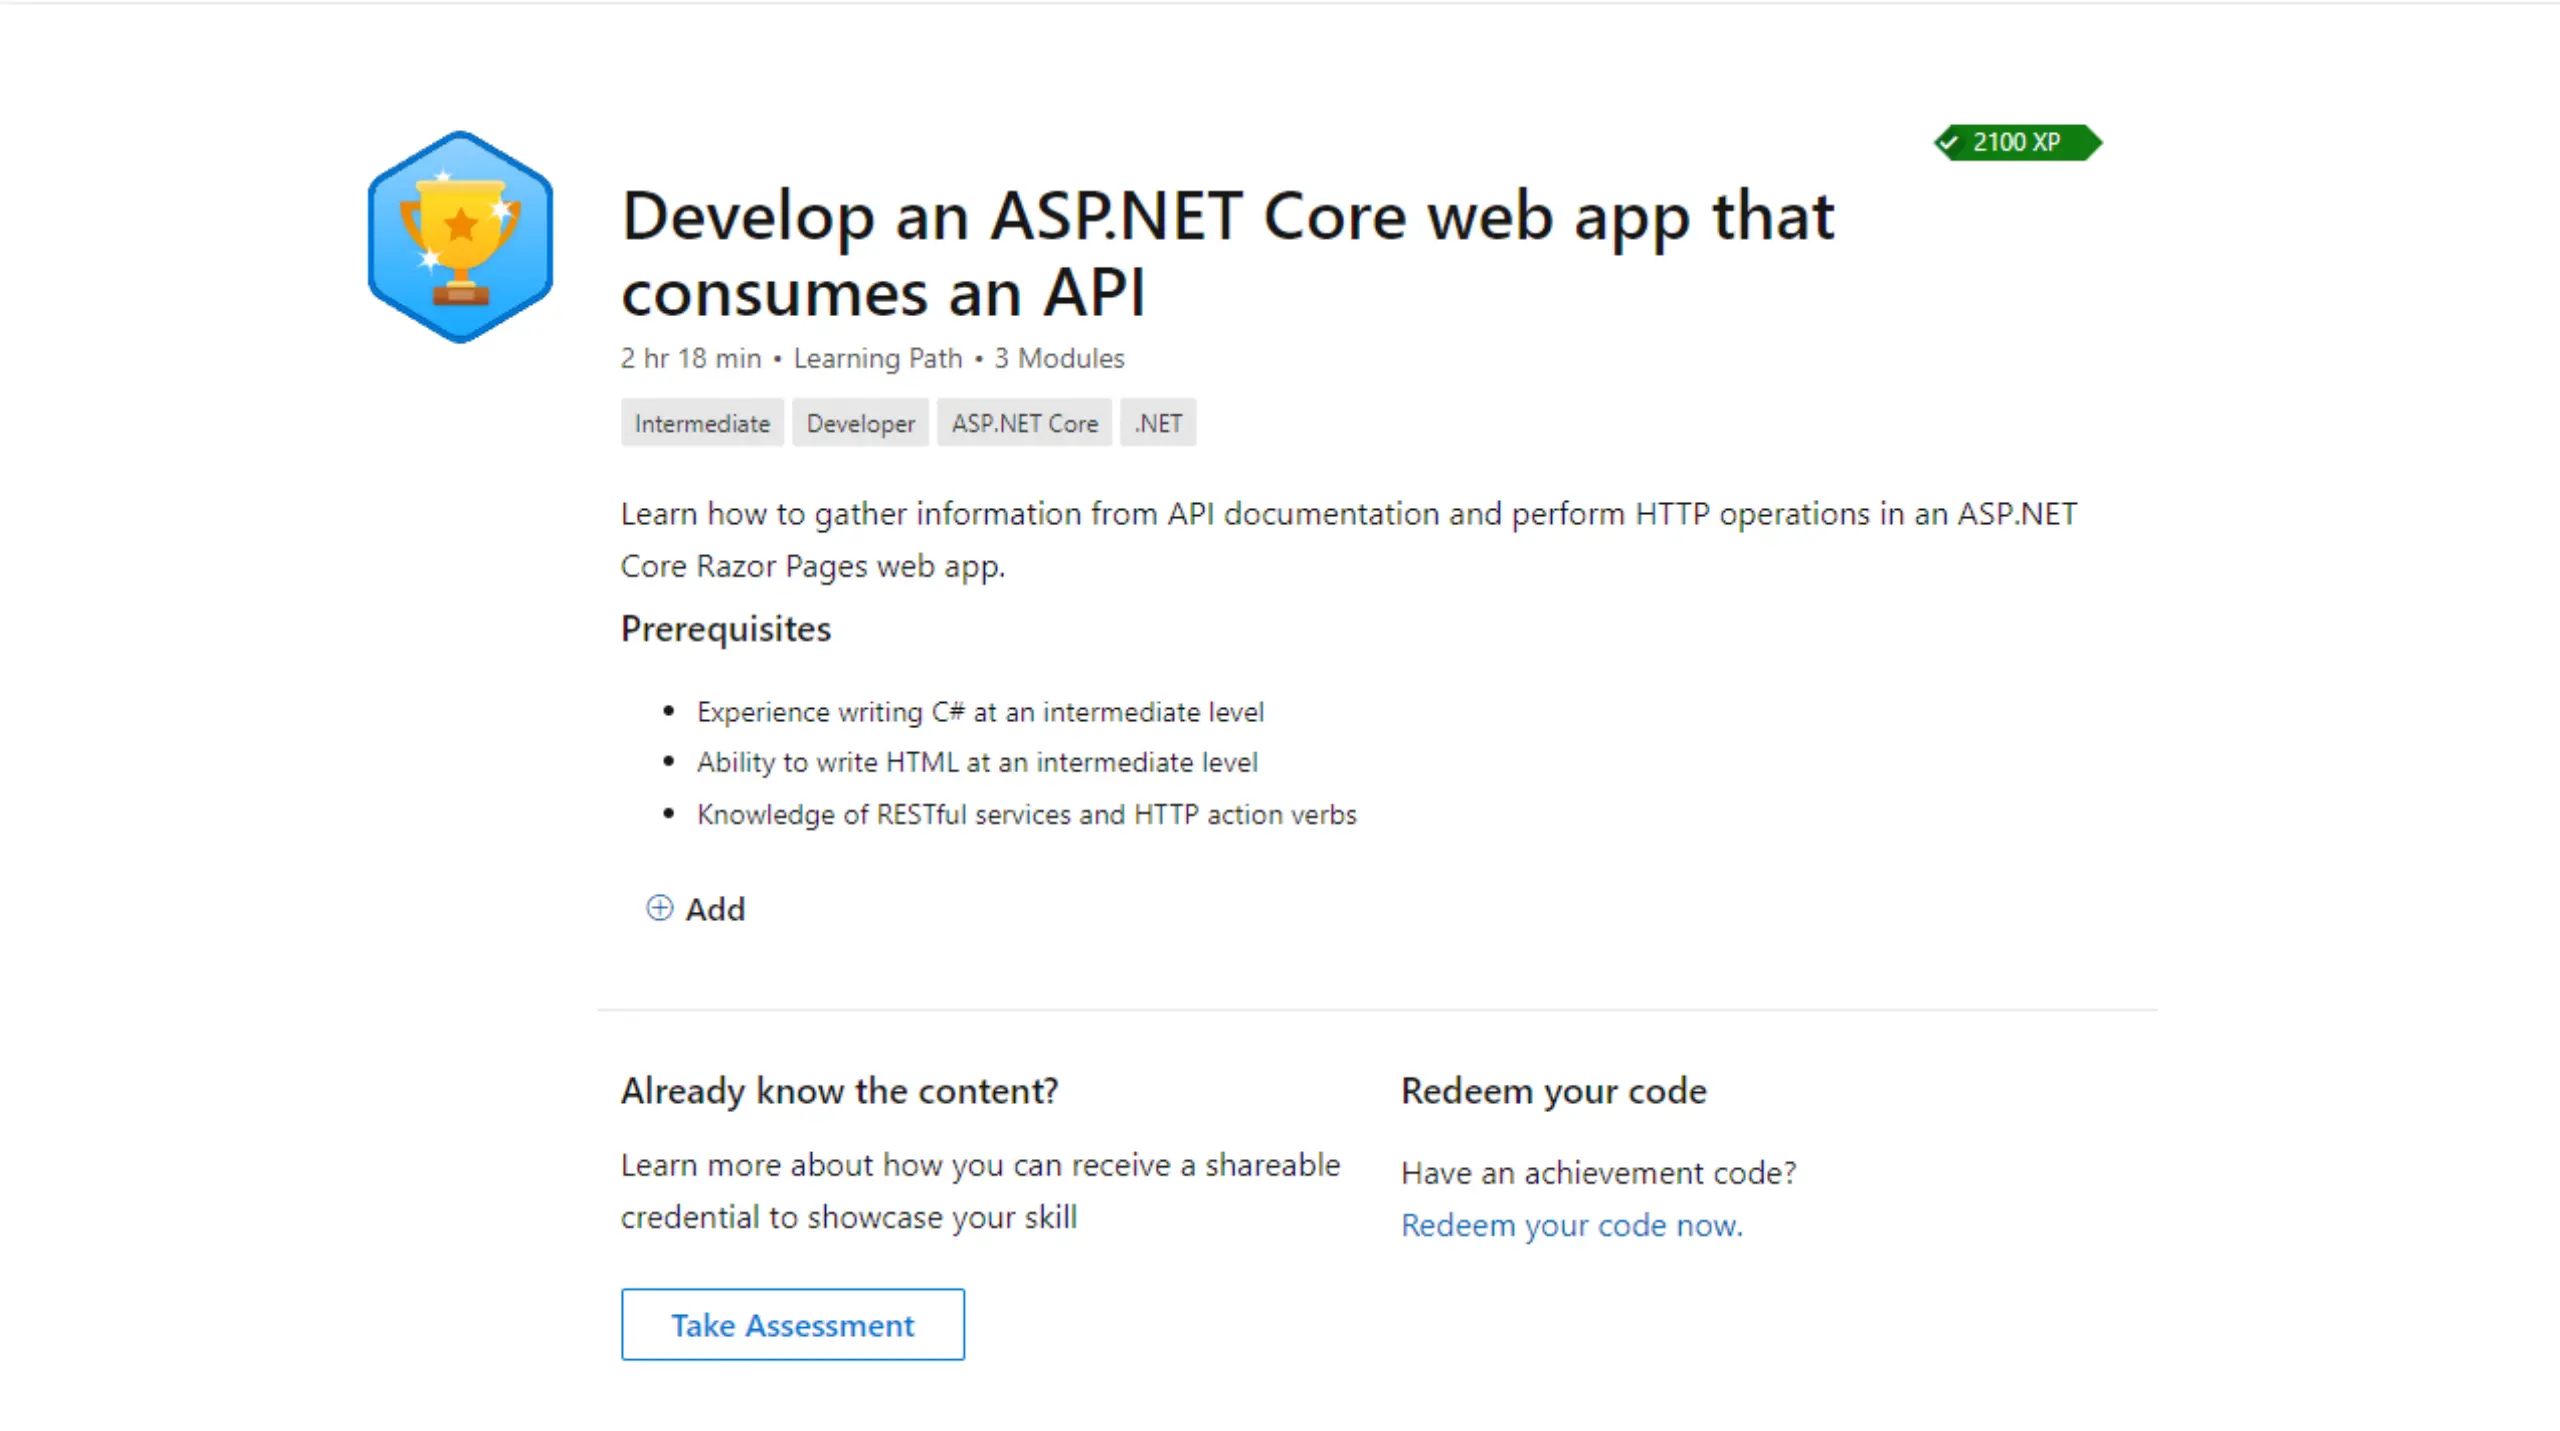
Task: Click the '2 hr 18 min' duration text
Action: [691, 358]
